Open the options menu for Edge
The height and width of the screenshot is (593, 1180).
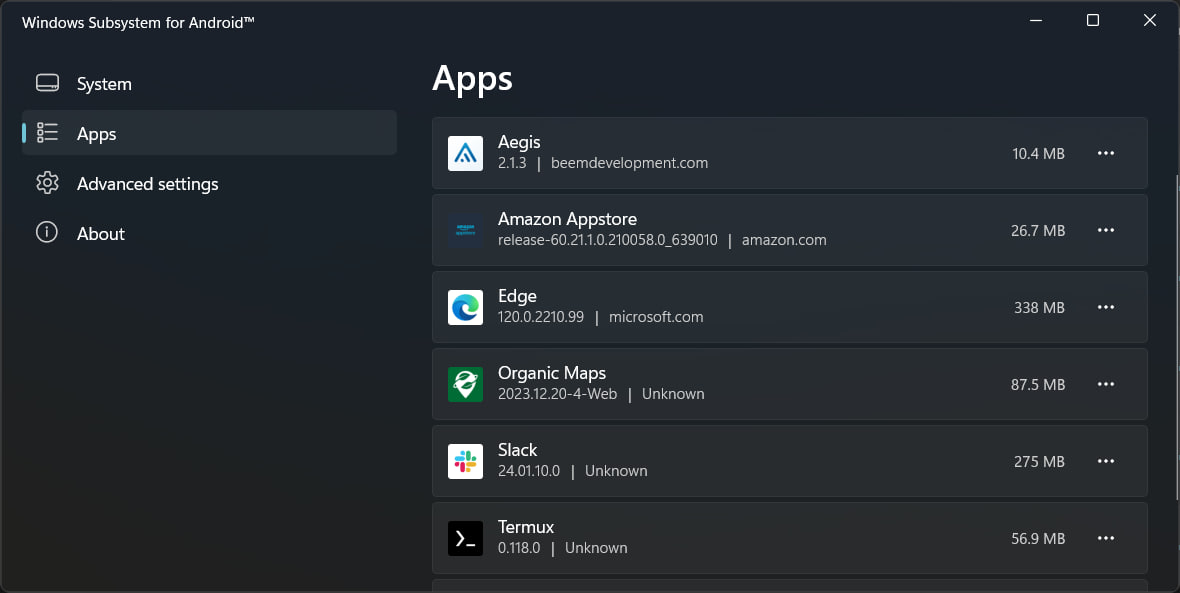click(1106, 307)
